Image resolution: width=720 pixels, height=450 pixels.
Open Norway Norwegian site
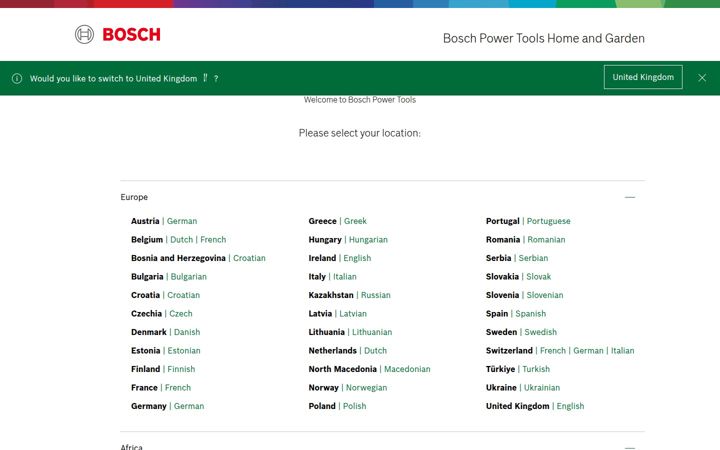(x=366, y=388)
